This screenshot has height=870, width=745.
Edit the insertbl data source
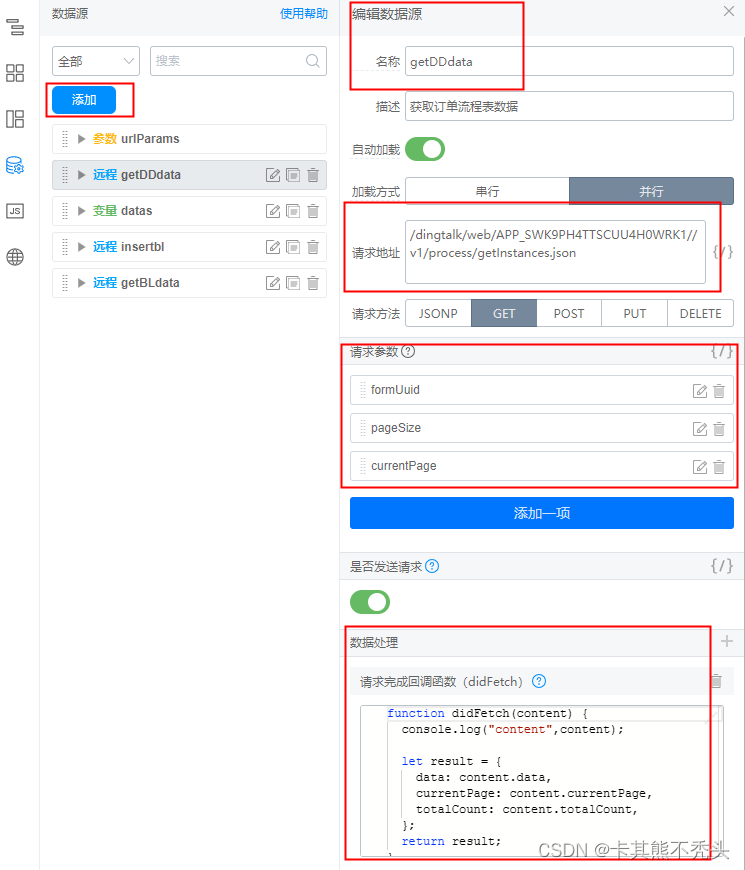[x=273, y=247]
